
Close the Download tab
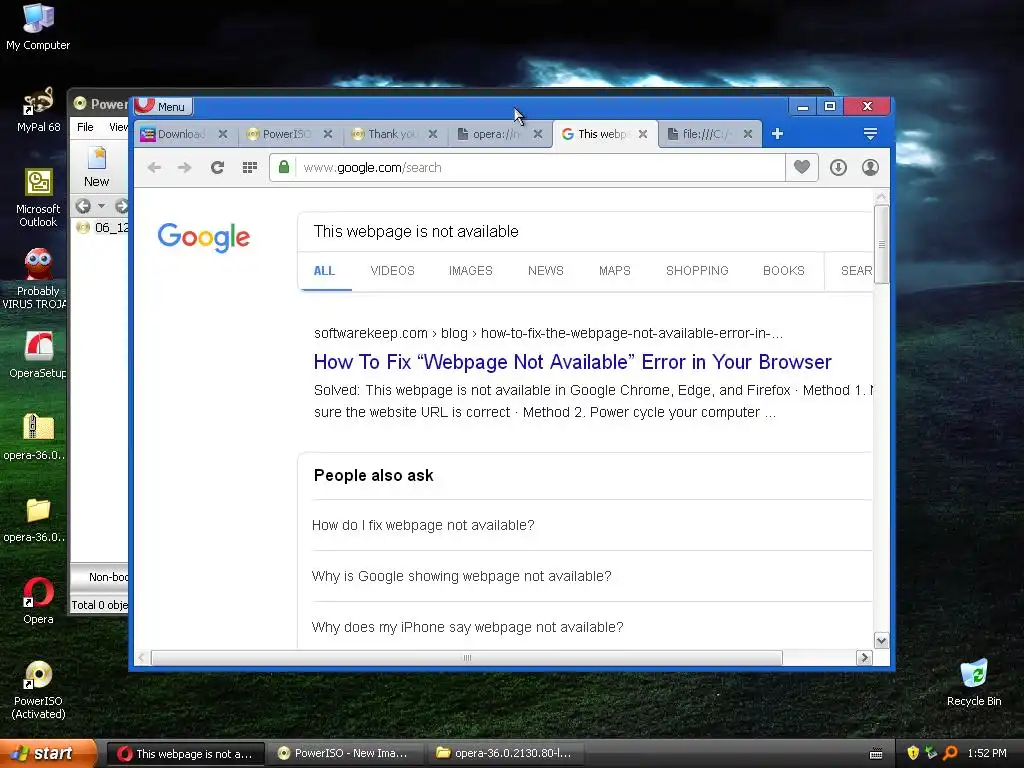coord(223,134)
